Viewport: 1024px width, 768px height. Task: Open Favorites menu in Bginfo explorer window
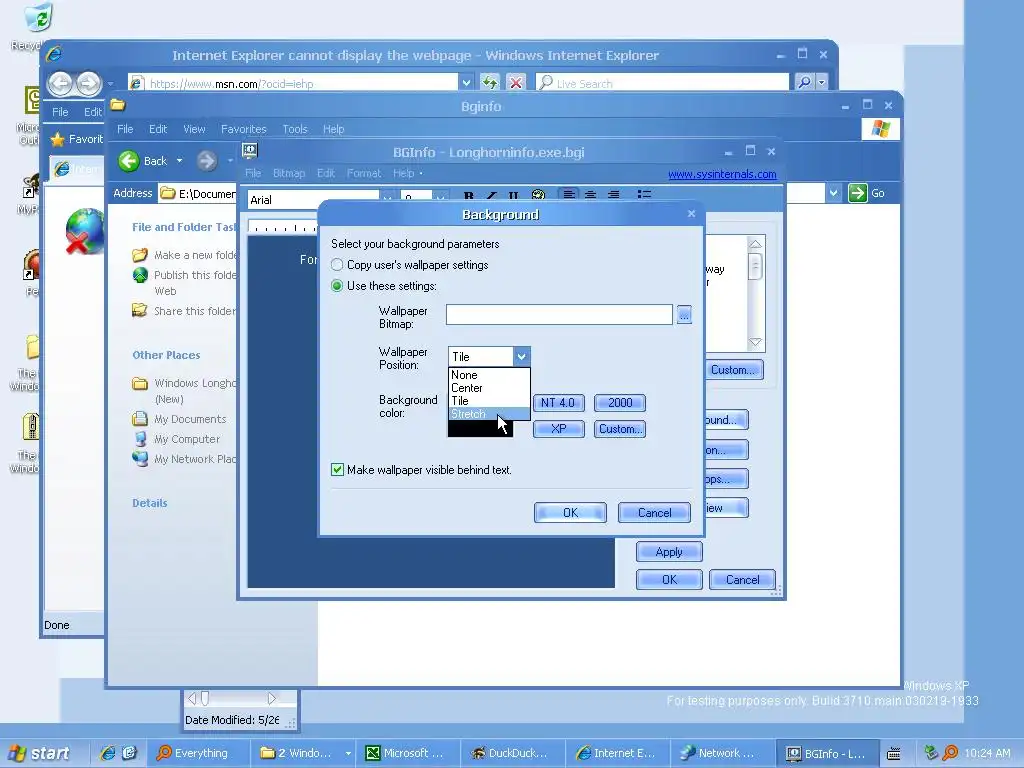click(x=244, y=129)
